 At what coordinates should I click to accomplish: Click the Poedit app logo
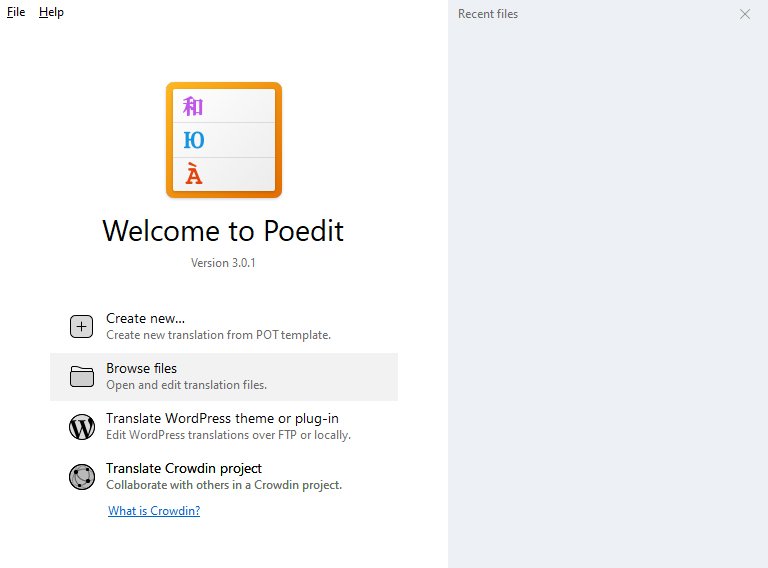pyautogui.click(x=224, y=140)
